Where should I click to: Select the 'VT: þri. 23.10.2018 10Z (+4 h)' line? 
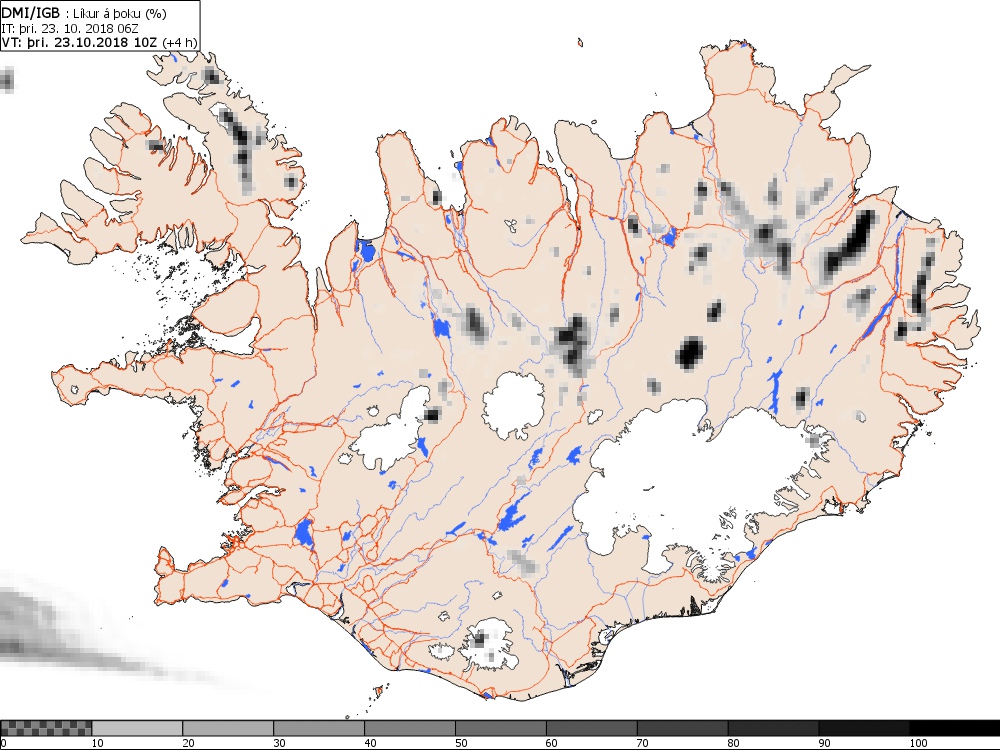[x=99, y=42]
